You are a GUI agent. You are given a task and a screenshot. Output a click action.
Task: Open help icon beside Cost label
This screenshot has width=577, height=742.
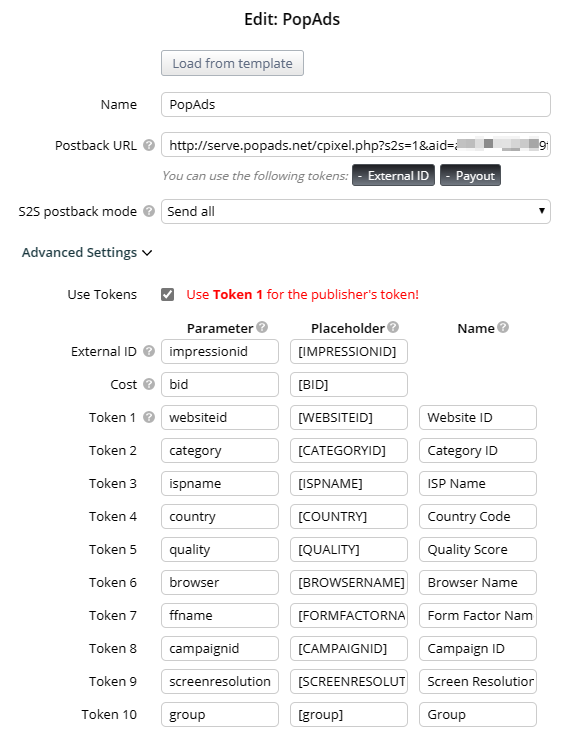point(149,384)
